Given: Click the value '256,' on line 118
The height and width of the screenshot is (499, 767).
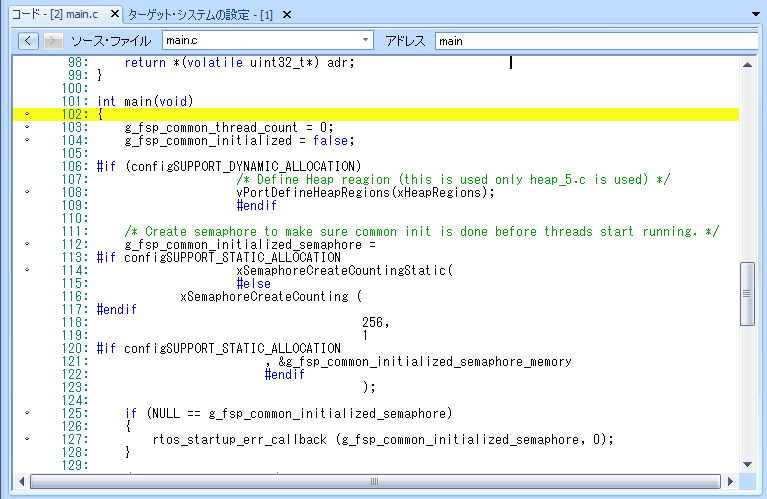Looking at the screenshot, I should tap(375, 322).
